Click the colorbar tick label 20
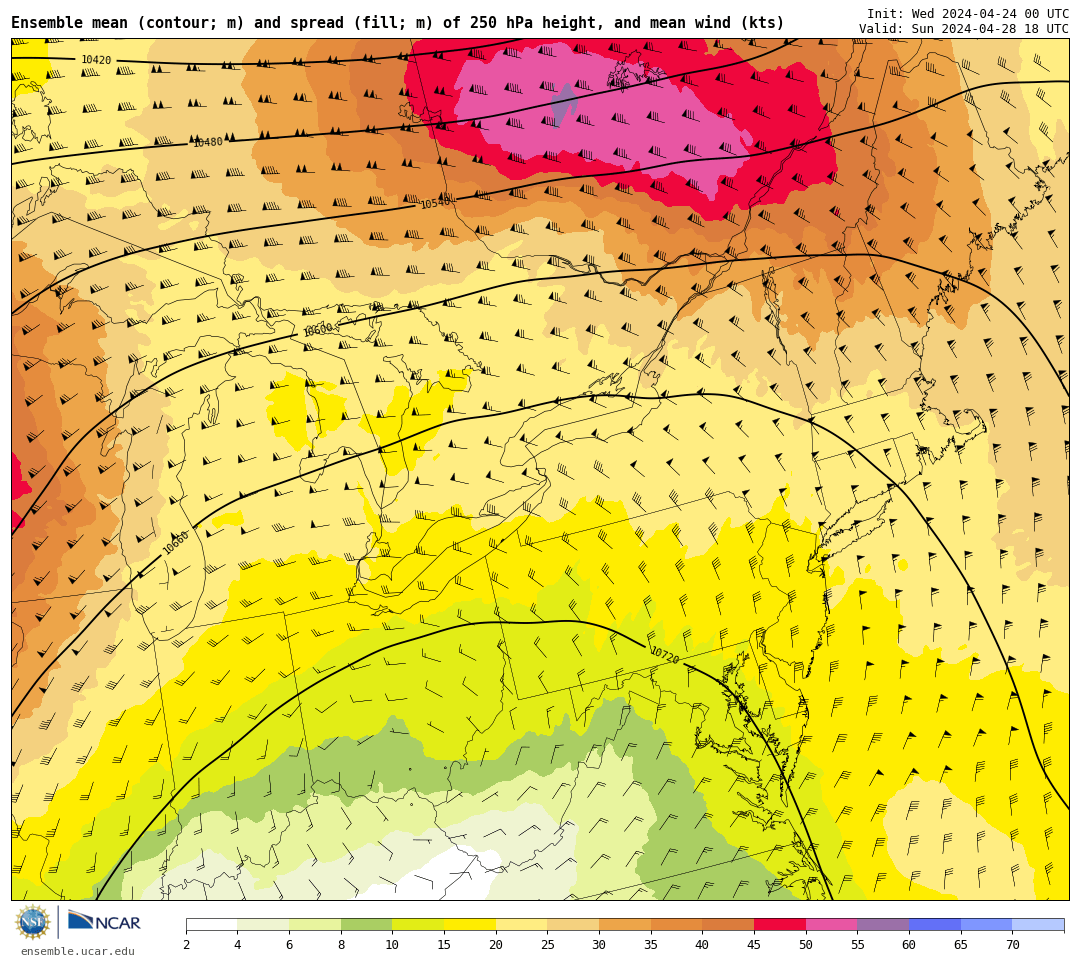The image size is (1080, 963). click(496, 944)
